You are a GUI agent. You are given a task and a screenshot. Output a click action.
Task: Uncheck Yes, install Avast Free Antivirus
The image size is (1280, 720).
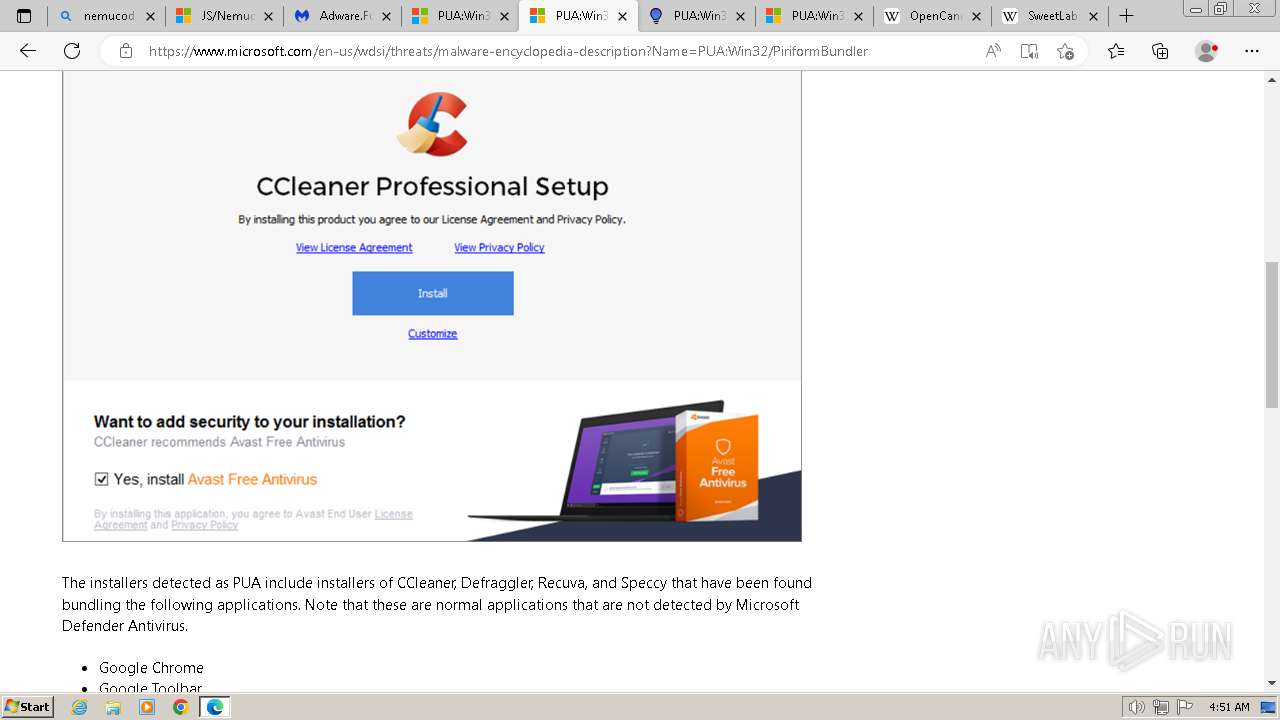101,480
